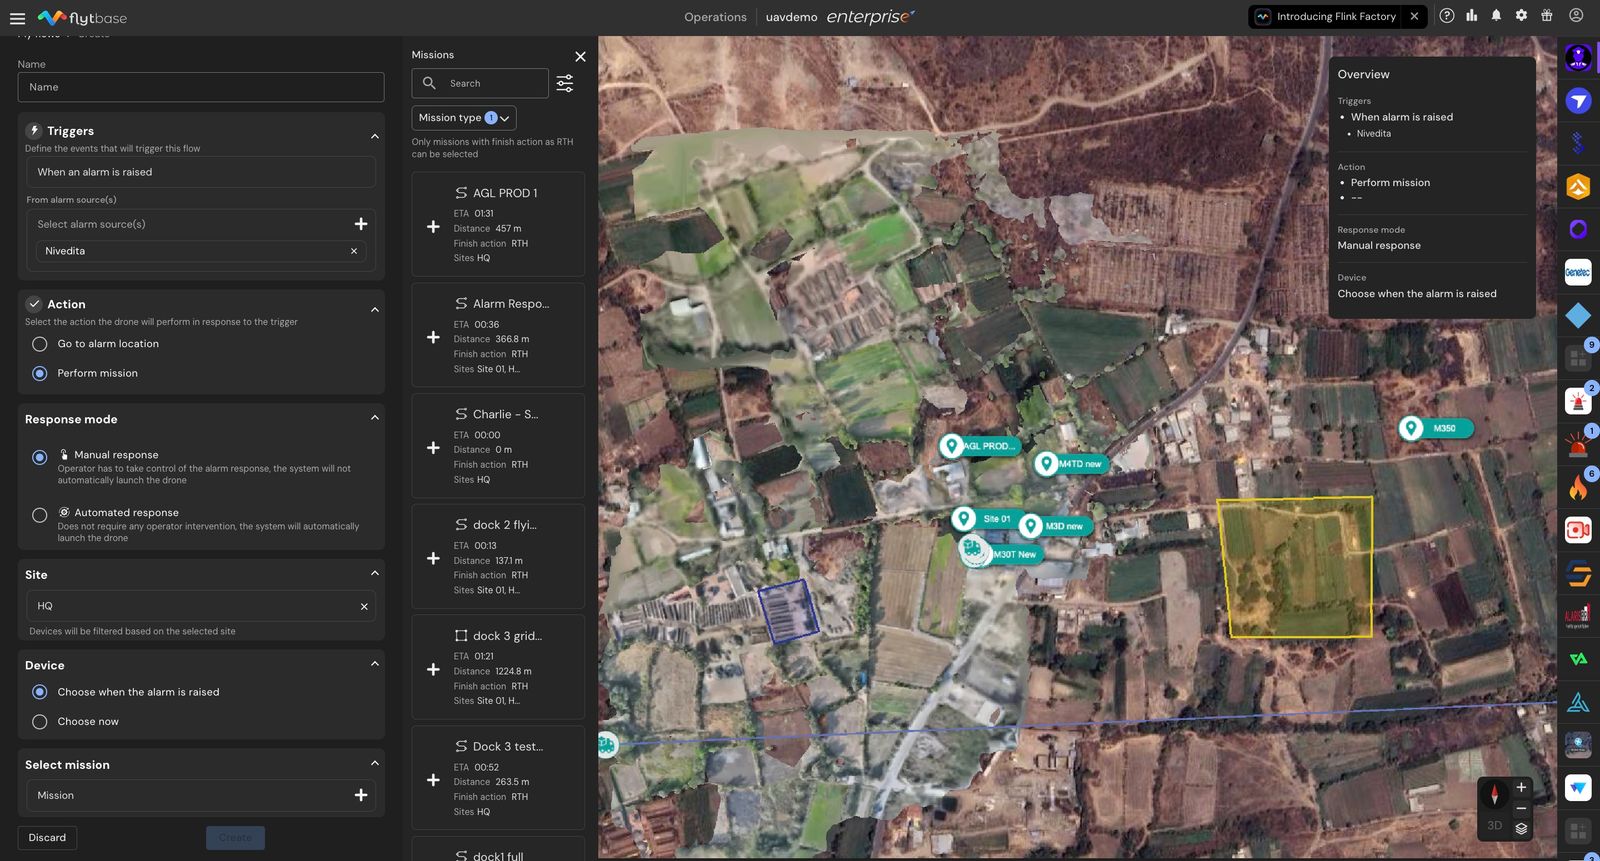Select the dock 2 flyi... mission title
This screenshot has height=861, width=1600.
pyautogui.click(x=505, y=524)
